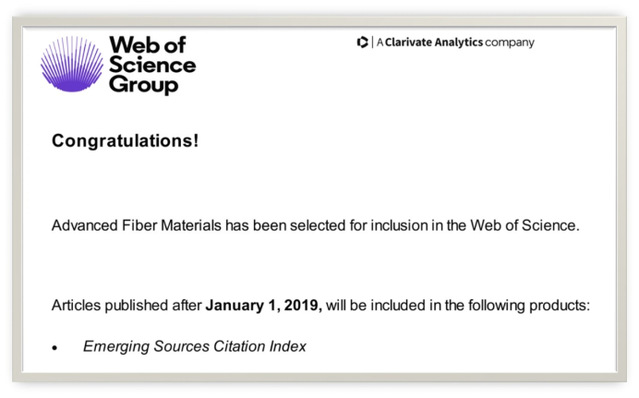
Task: Click the 'Articles published after' text
Action: (127, 305)
